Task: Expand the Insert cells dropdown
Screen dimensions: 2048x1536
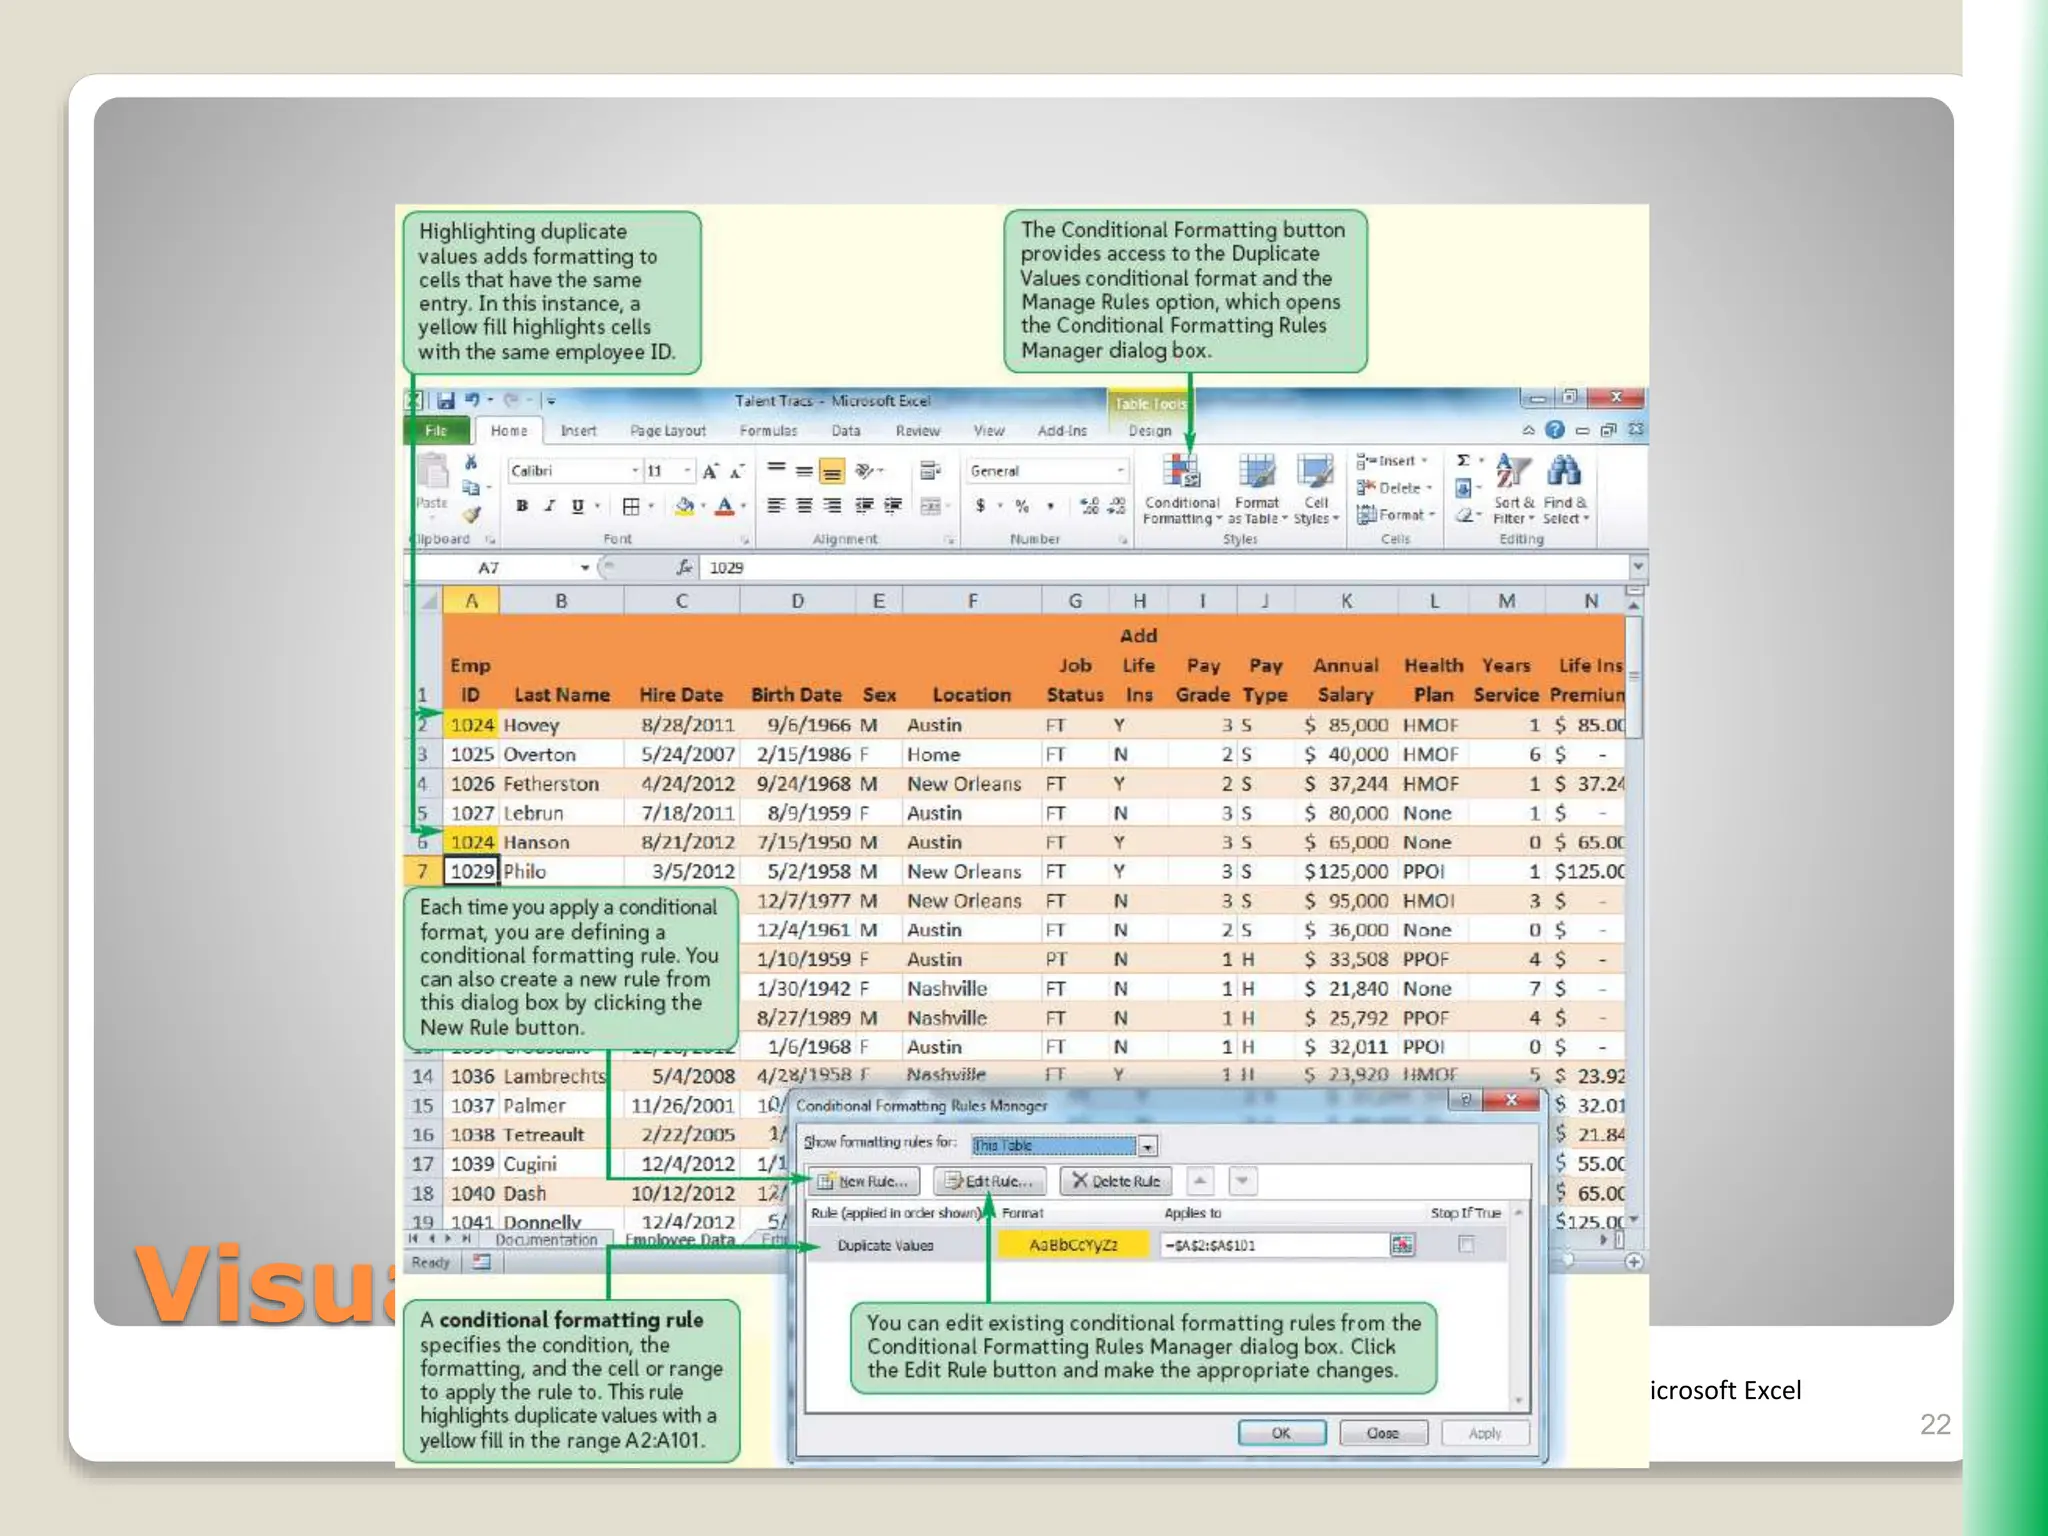Action: pyautogui.click(x=1424, y=461)
